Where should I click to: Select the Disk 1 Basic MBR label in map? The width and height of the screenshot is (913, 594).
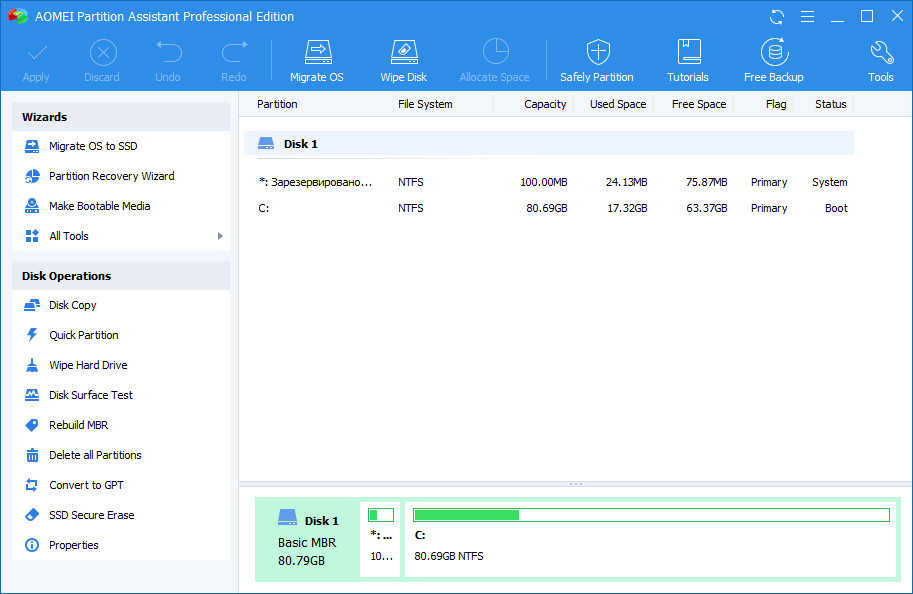coord(307,540)
